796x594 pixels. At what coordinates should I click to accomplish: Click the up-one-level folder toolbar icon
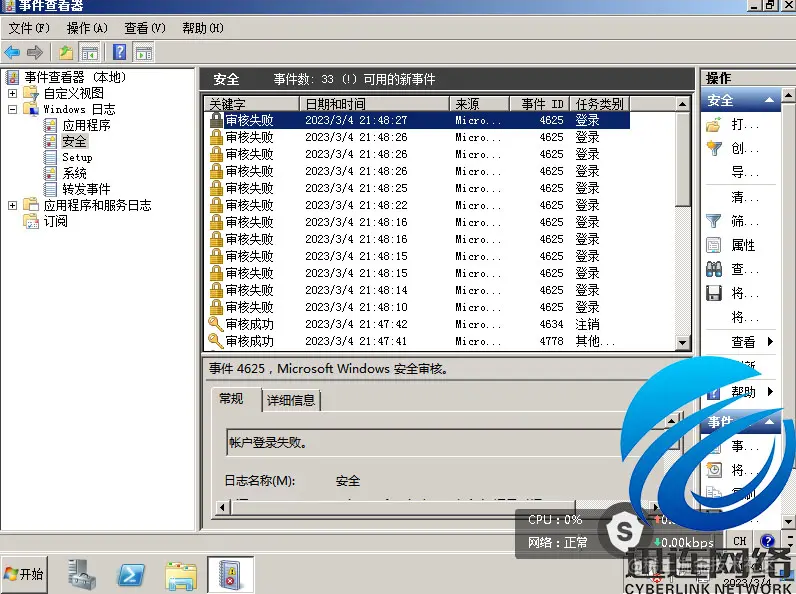click(66, 52)
